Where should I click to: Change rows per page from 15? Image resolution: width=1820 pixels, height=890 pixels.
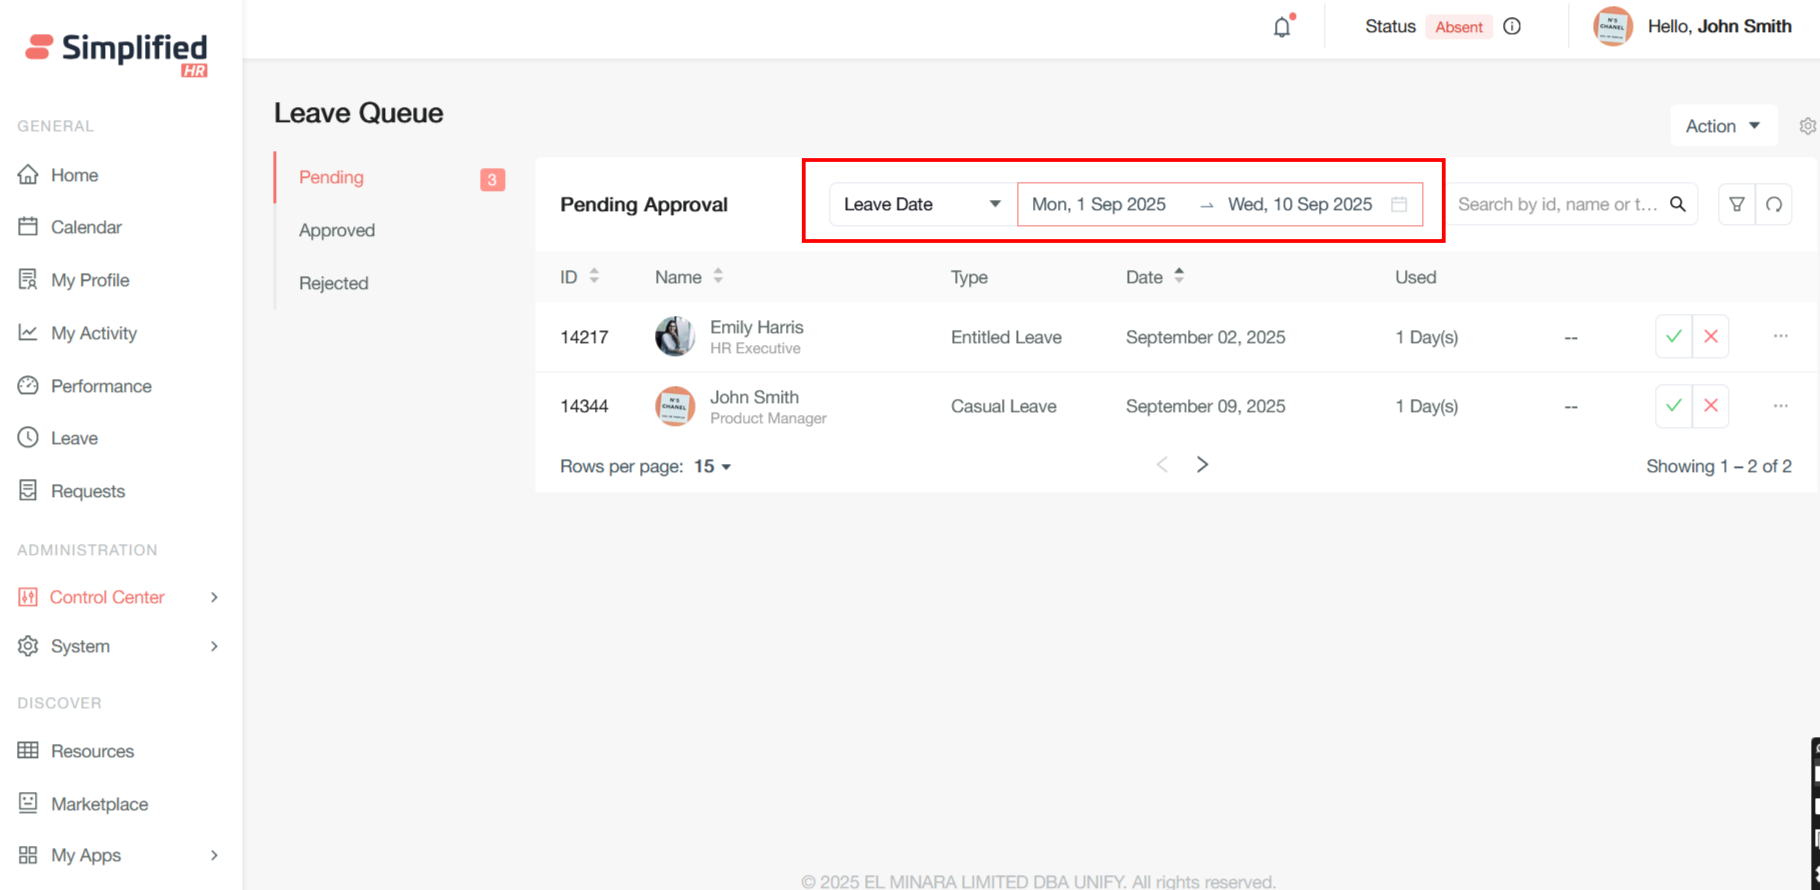click(x=712, y=467)
